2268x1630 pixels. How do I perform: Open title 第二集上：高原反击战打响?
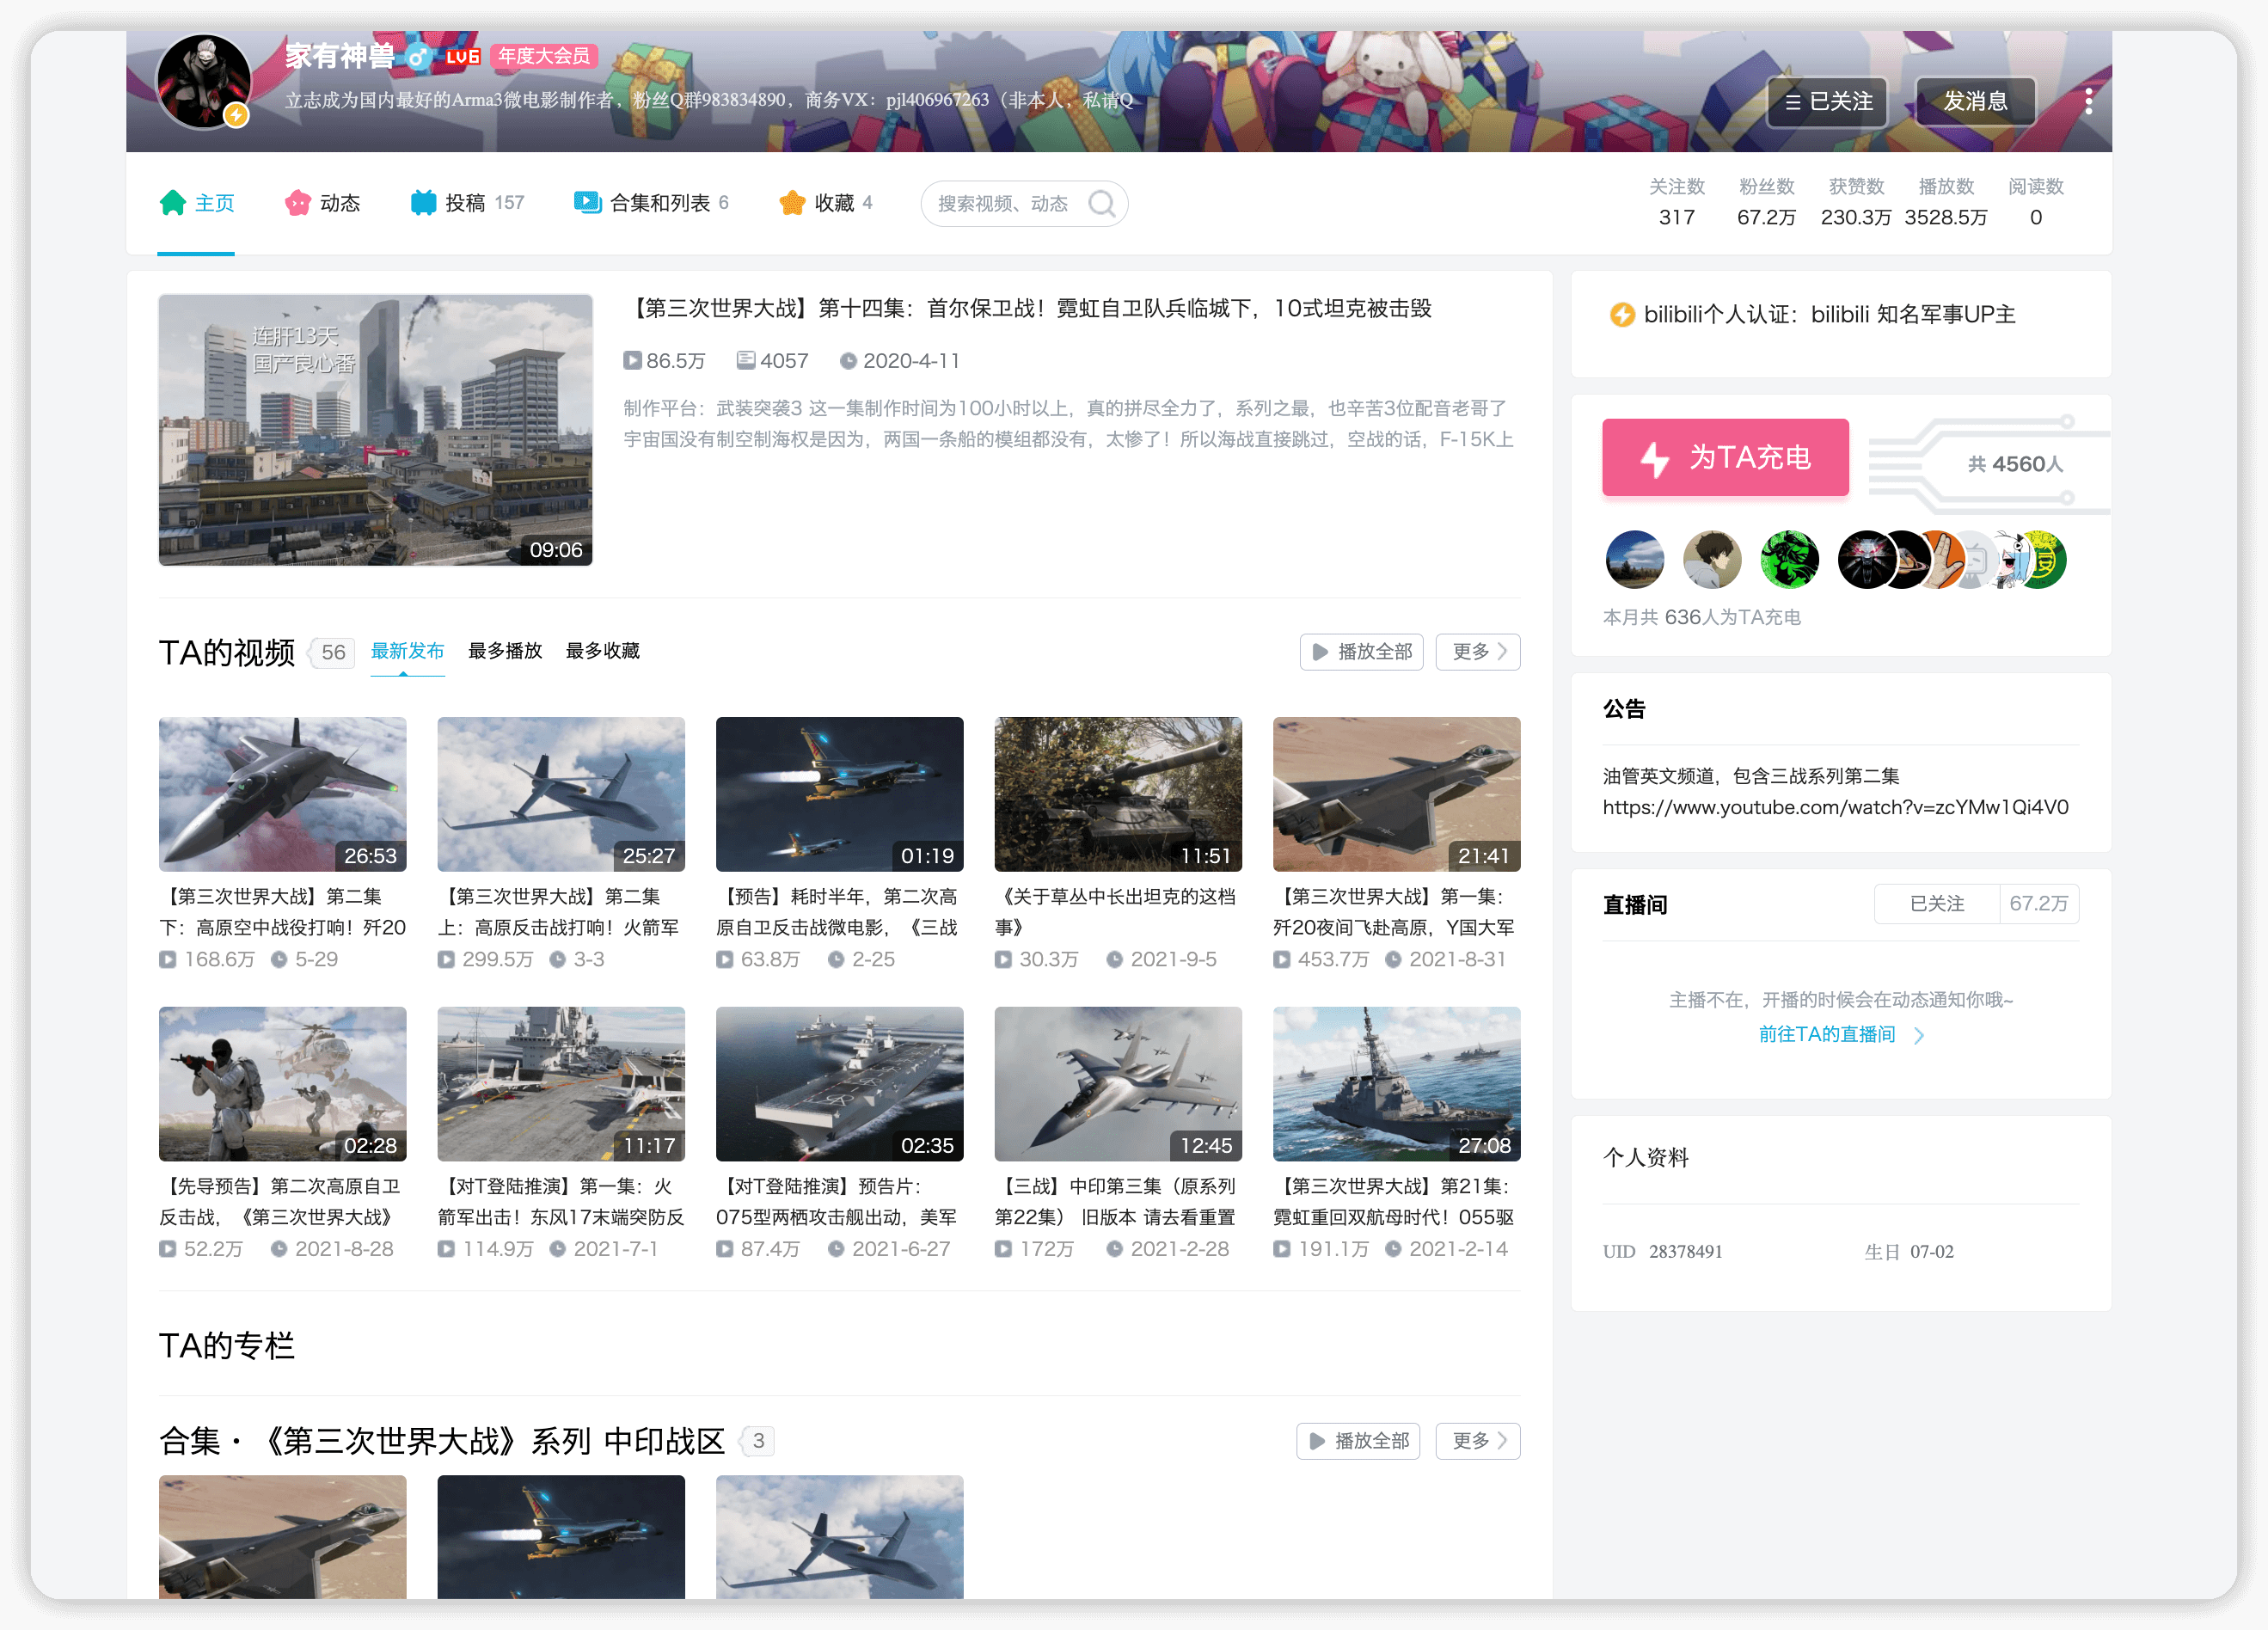click(561, 912)
